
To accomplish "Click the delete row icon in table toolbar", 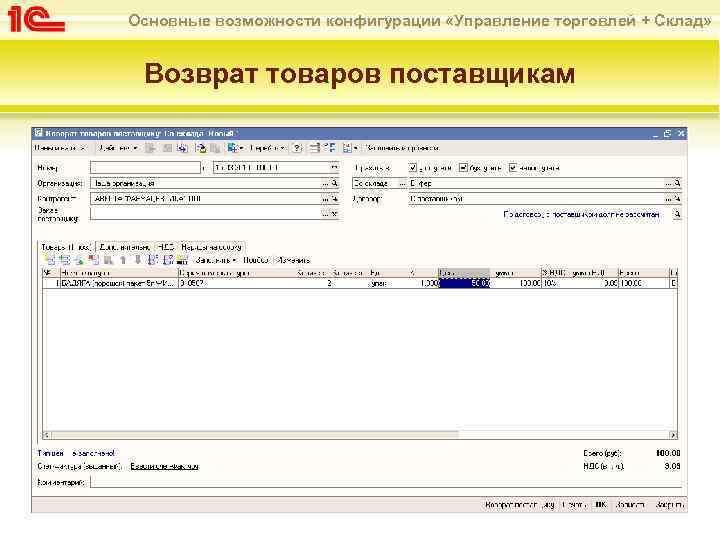I will [x=94, y=260].
